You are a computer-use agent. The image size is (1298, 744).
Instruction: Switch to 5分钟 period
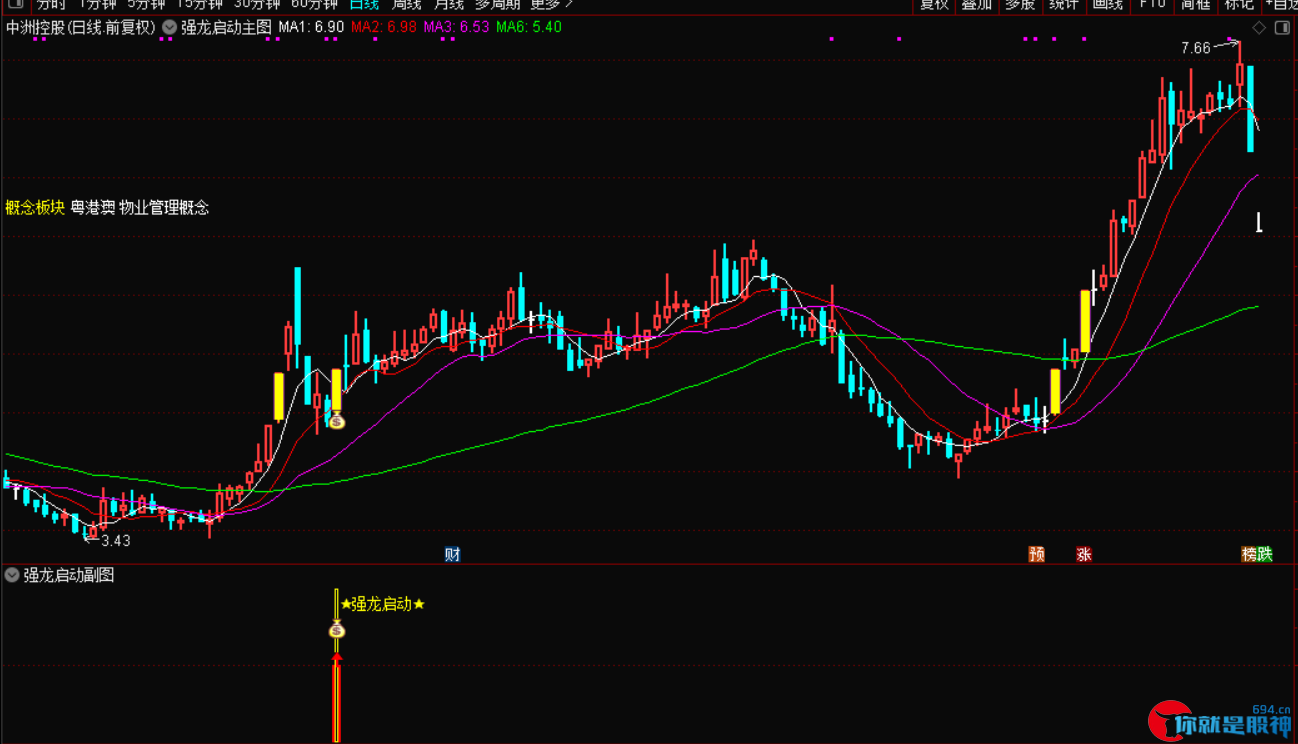click(x=146, y=4)
